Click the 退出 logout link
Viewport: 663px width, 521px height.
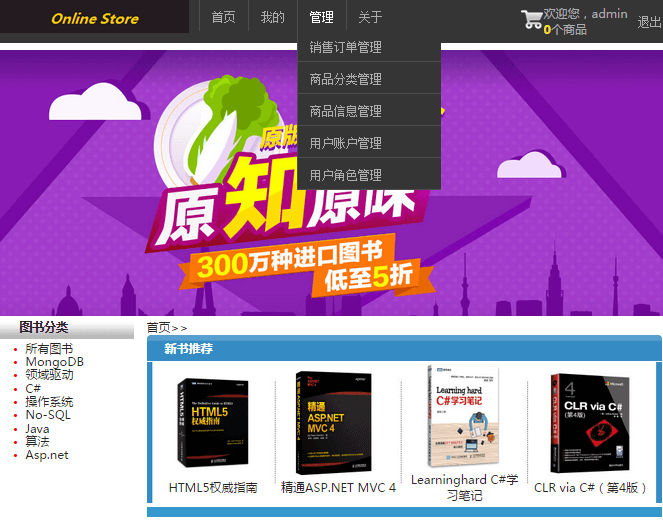[649, 22]
